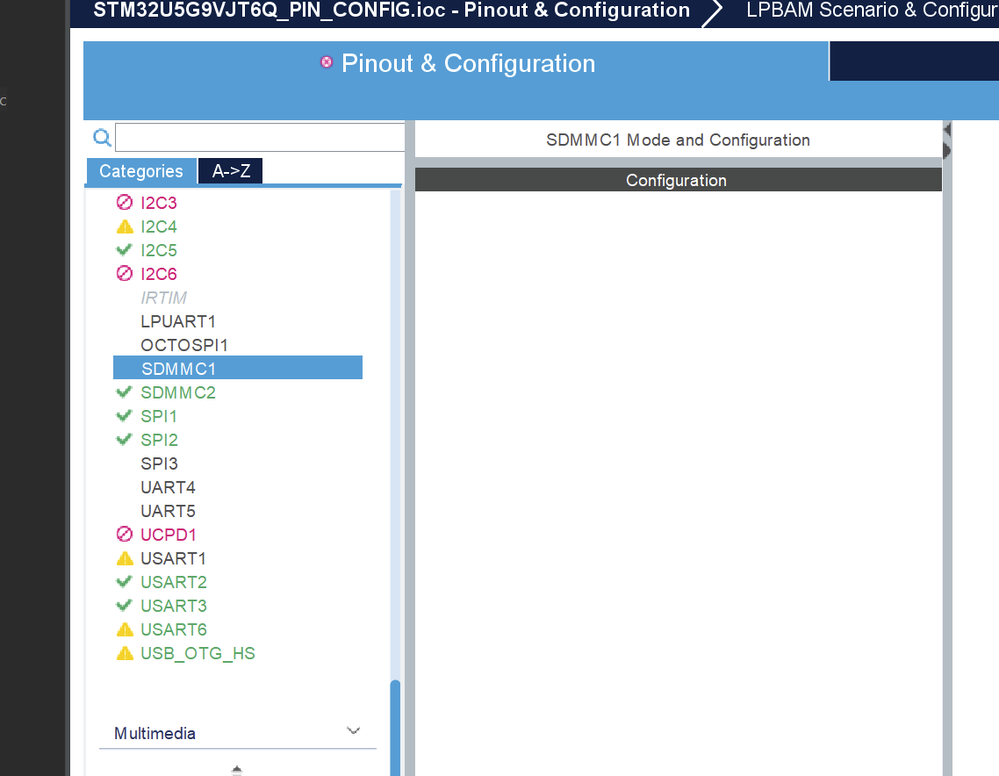This screenshot has height=776, width=999.
Task: Open the Pinout & Configuration main tab
Action: [456, 64]
